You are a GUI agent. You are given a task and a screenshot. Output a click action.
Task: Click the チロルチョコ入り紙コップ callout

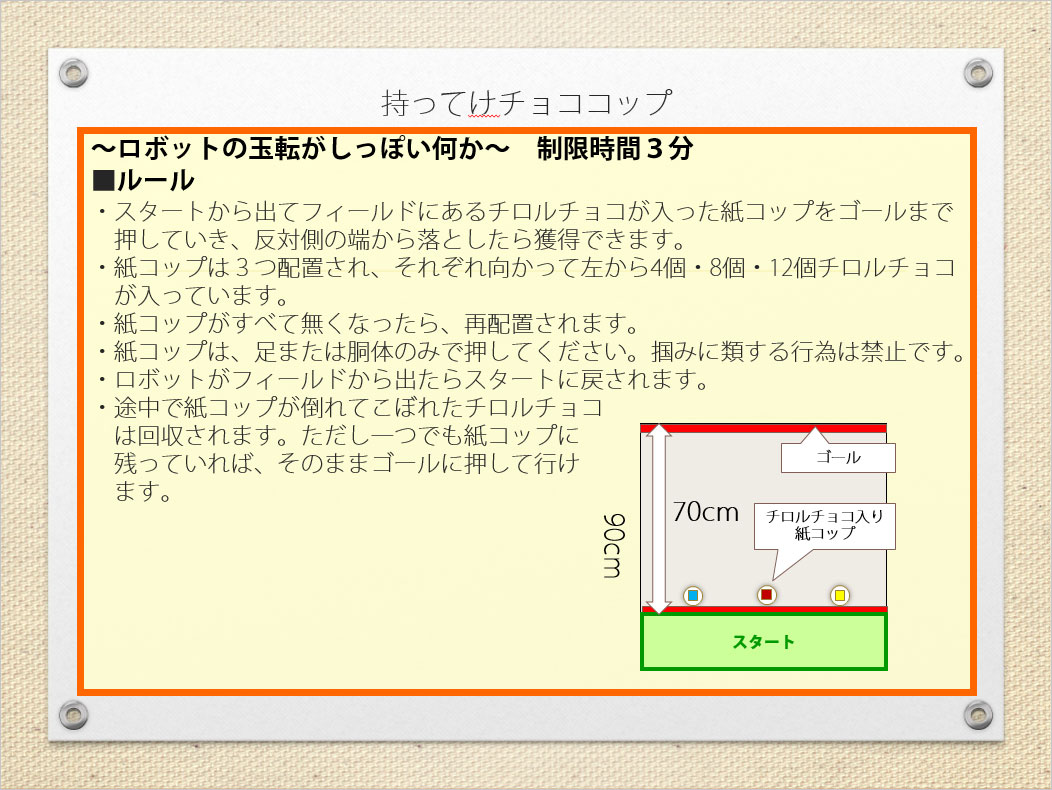tap(825, 525)
